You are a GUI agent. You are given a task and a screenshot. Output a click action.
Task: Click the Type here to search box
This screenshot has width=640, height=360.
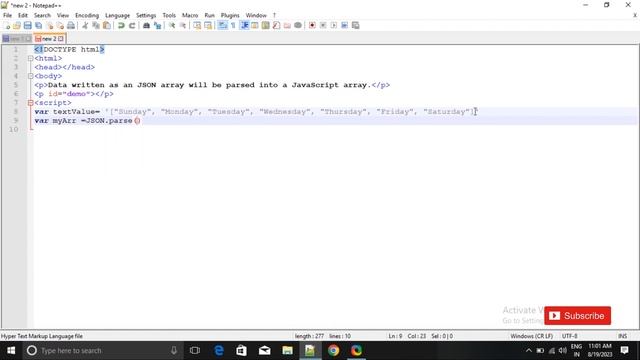(102, 351)
